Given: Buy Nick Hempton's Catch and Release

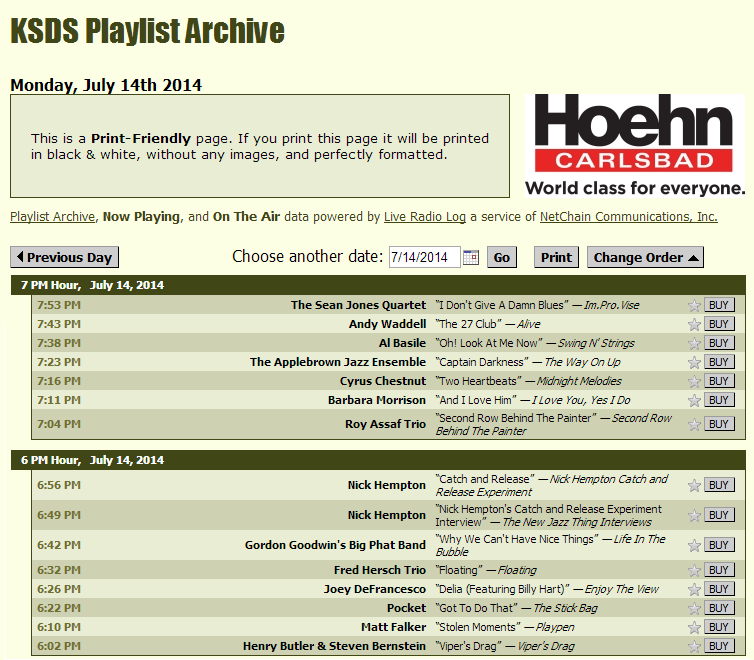Looking at the screenshot, I should (719, 485).
